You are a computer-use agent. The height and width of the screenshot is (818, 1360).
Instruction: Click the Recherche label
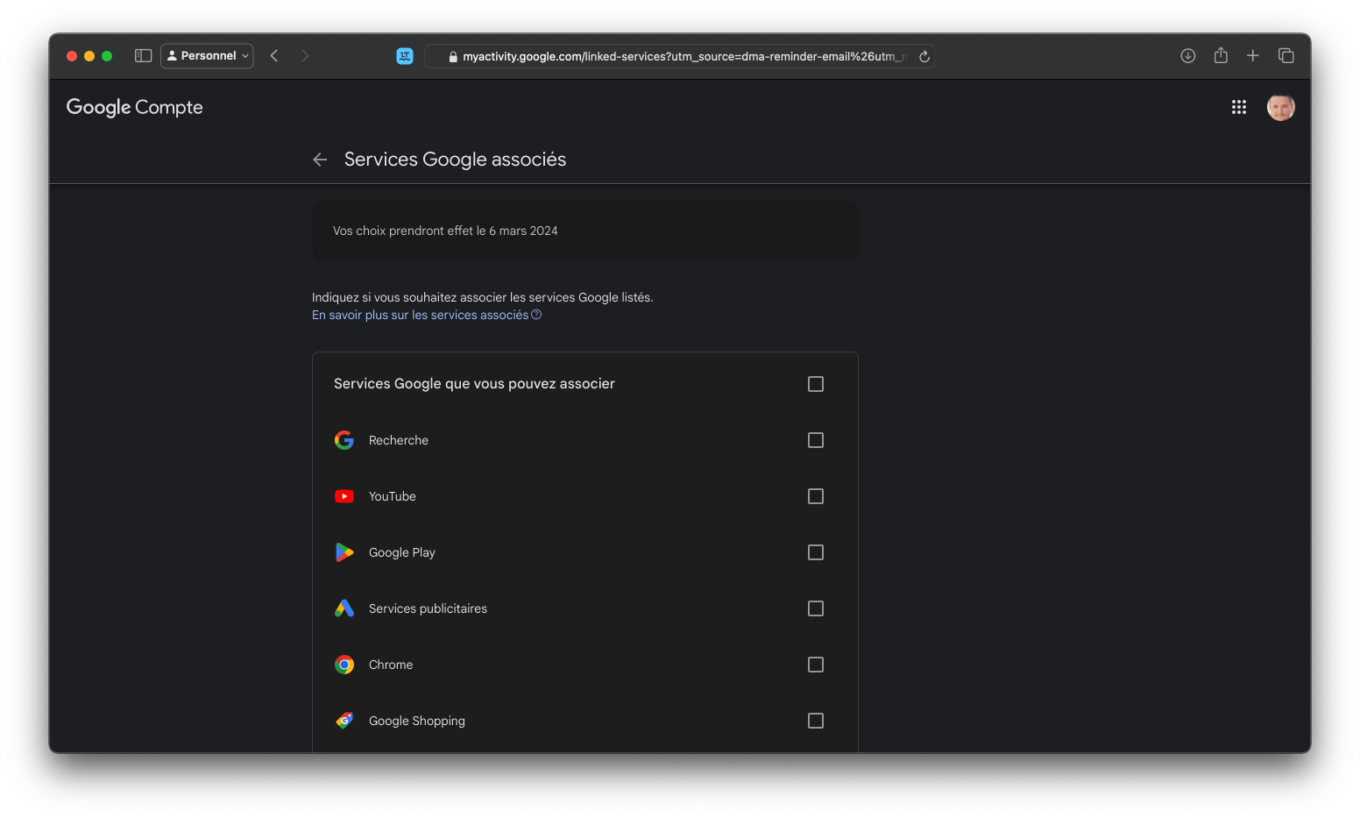coord(398,440)
